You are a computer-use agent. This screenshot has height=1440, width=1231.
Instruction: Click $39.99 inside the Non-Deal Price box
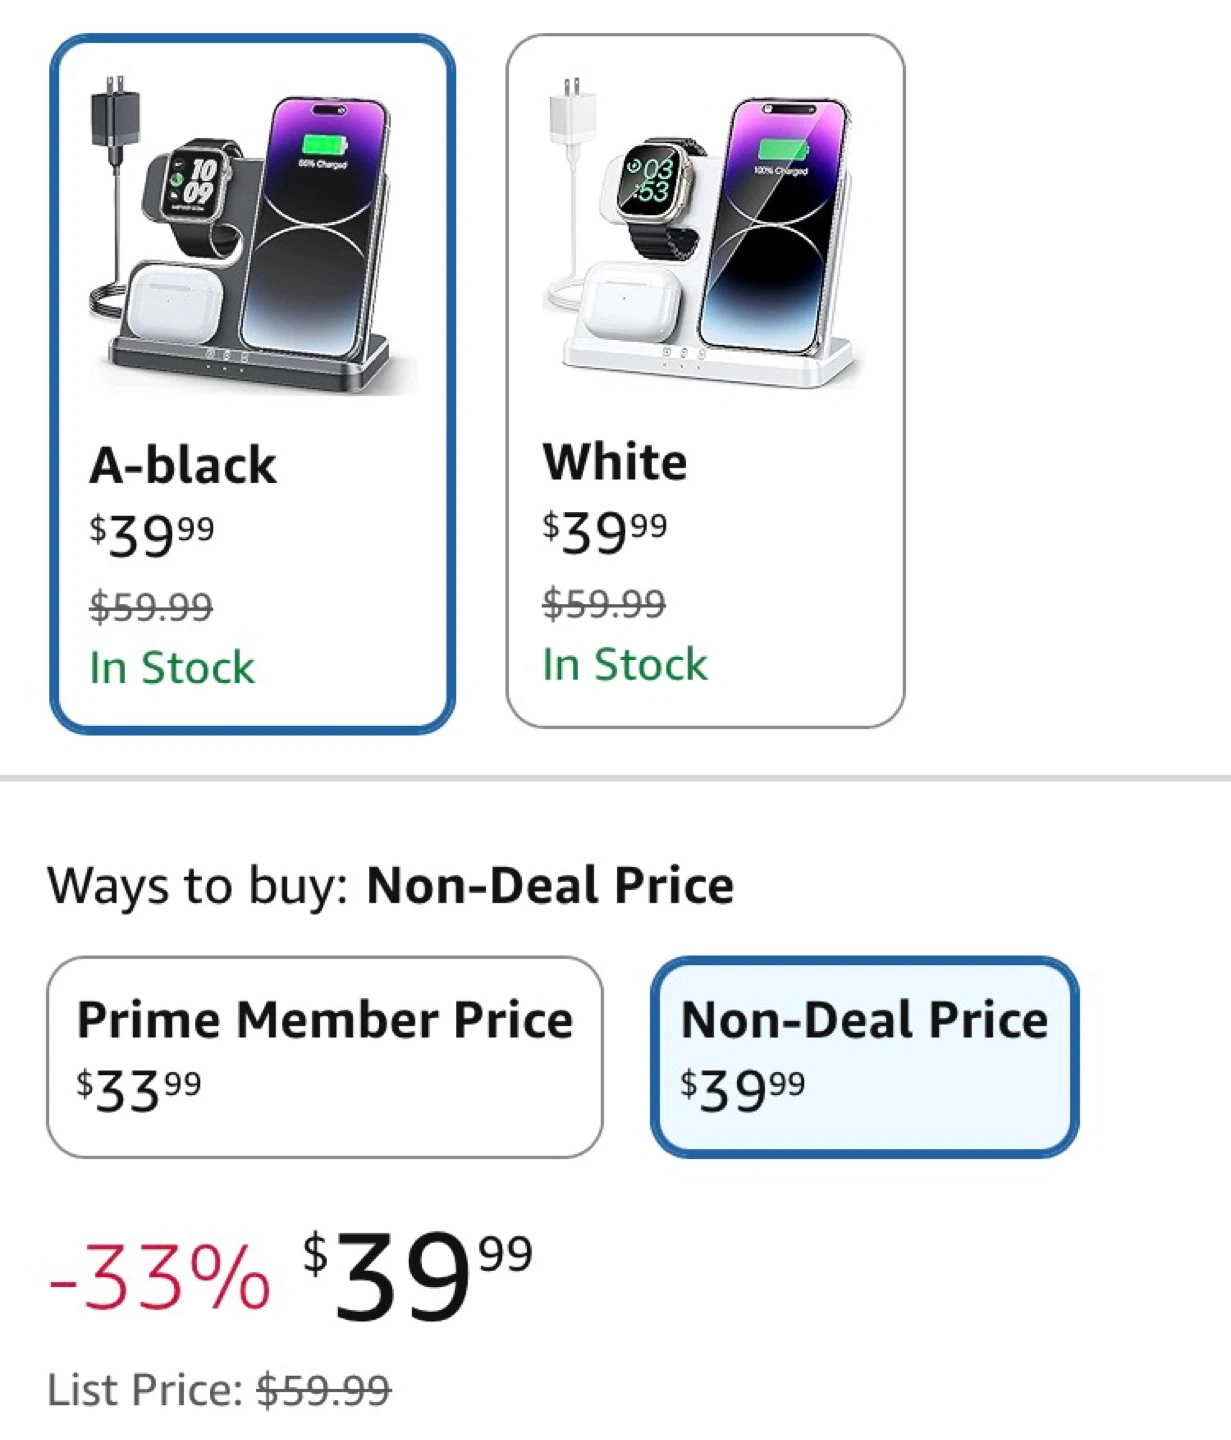tap(742, 1089)
